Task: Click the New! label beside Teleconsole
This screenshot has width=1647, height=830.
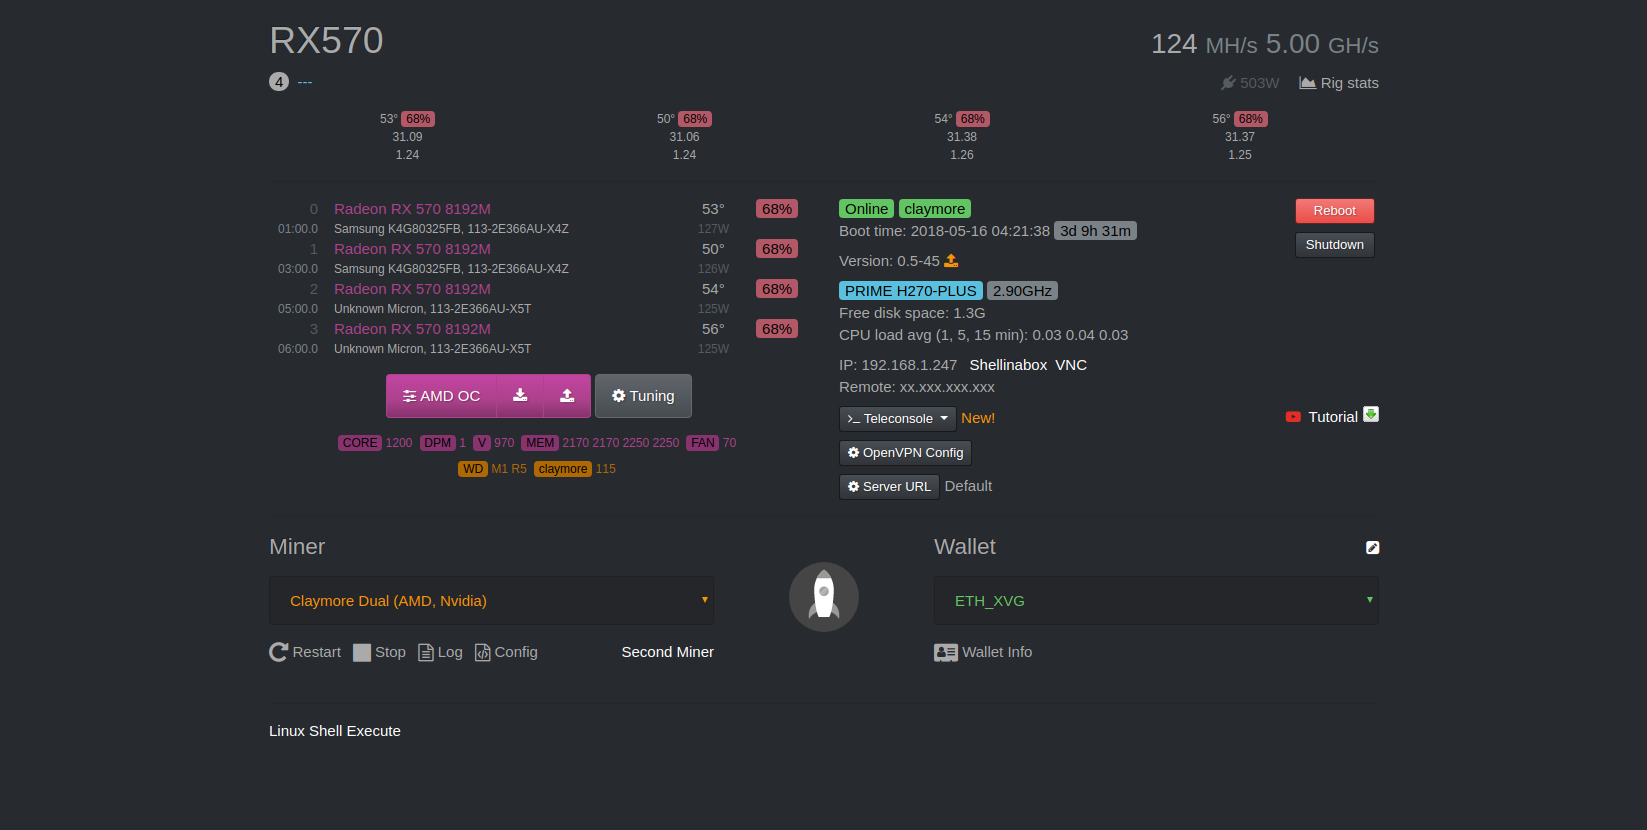Action: 978,418
